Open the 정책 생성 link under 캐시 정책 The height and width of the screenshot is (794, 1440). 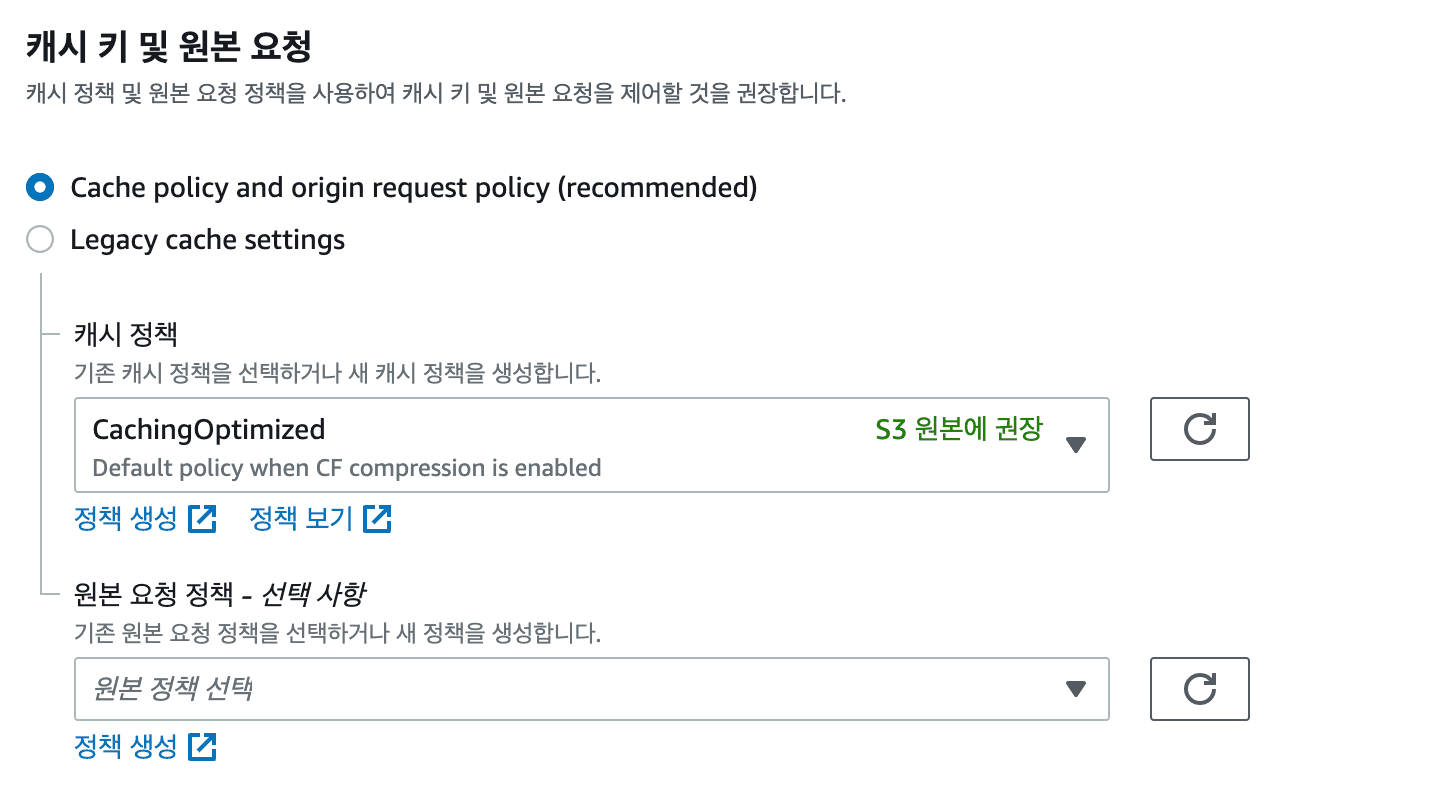tap(126, 519)
